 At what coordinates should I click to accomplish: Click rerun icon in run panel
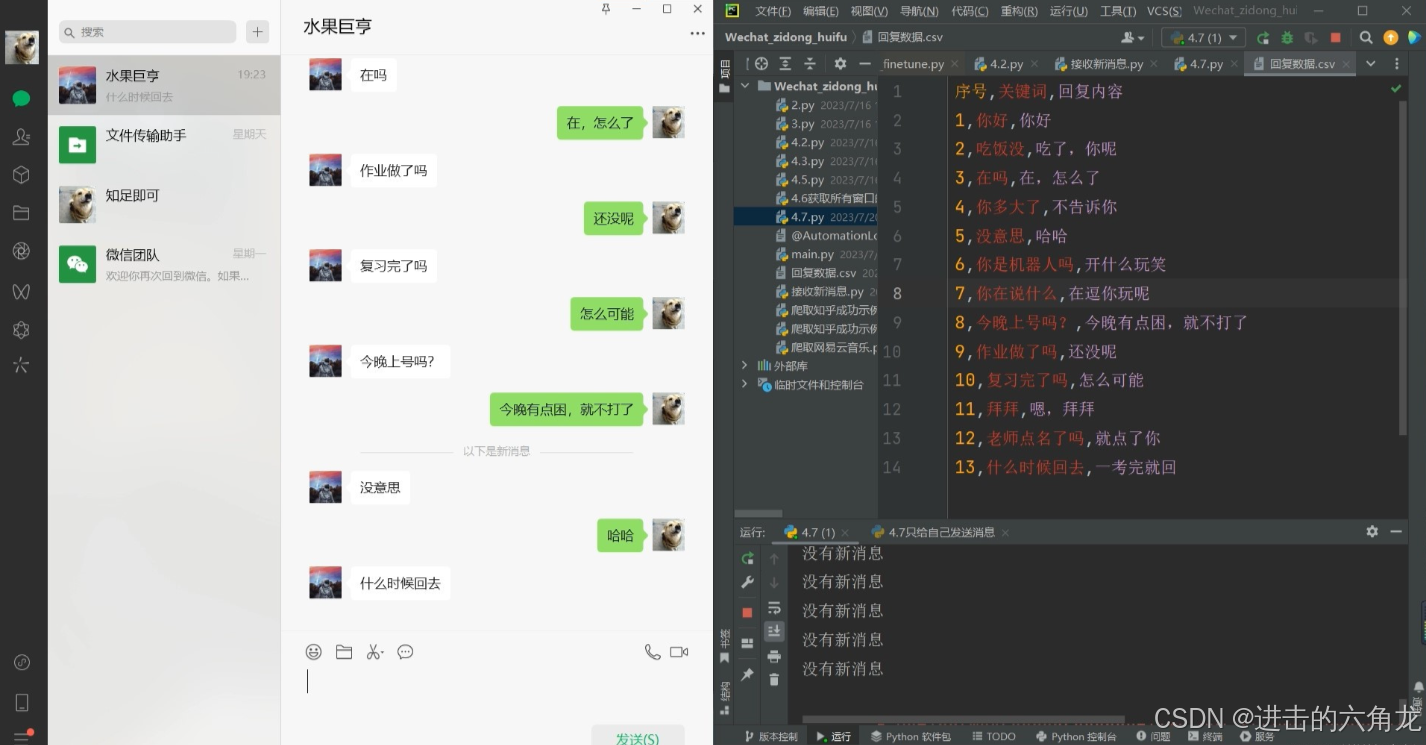[747, 559]
